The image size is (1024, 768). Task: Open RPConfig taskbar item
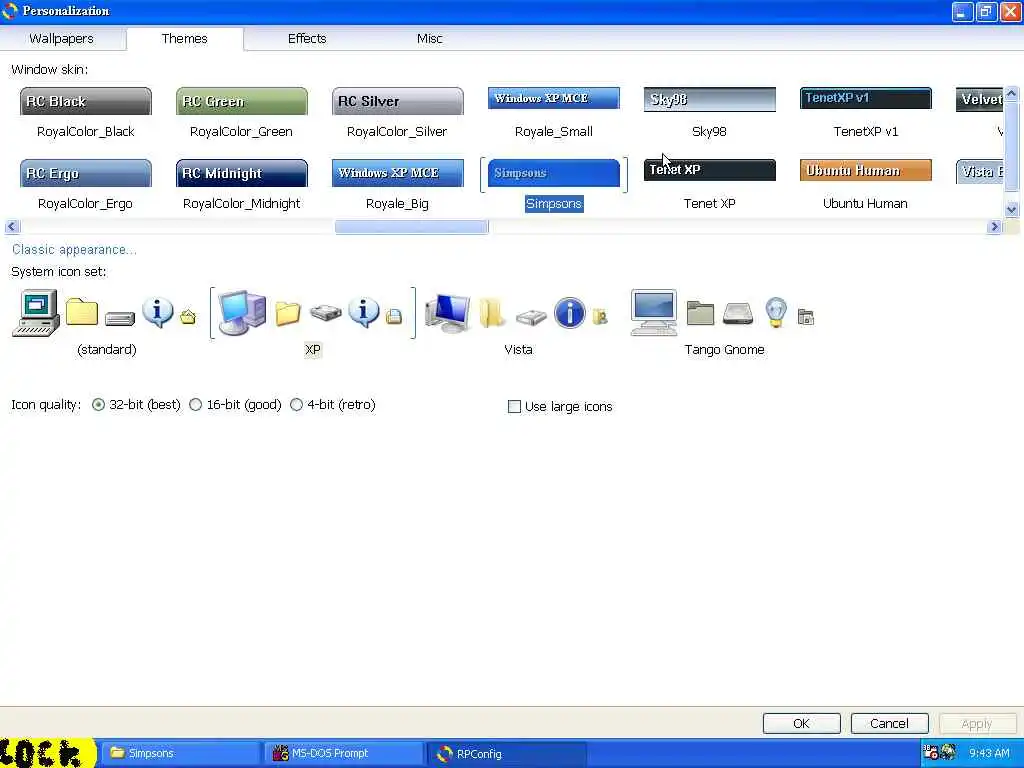tap(507, 754)
